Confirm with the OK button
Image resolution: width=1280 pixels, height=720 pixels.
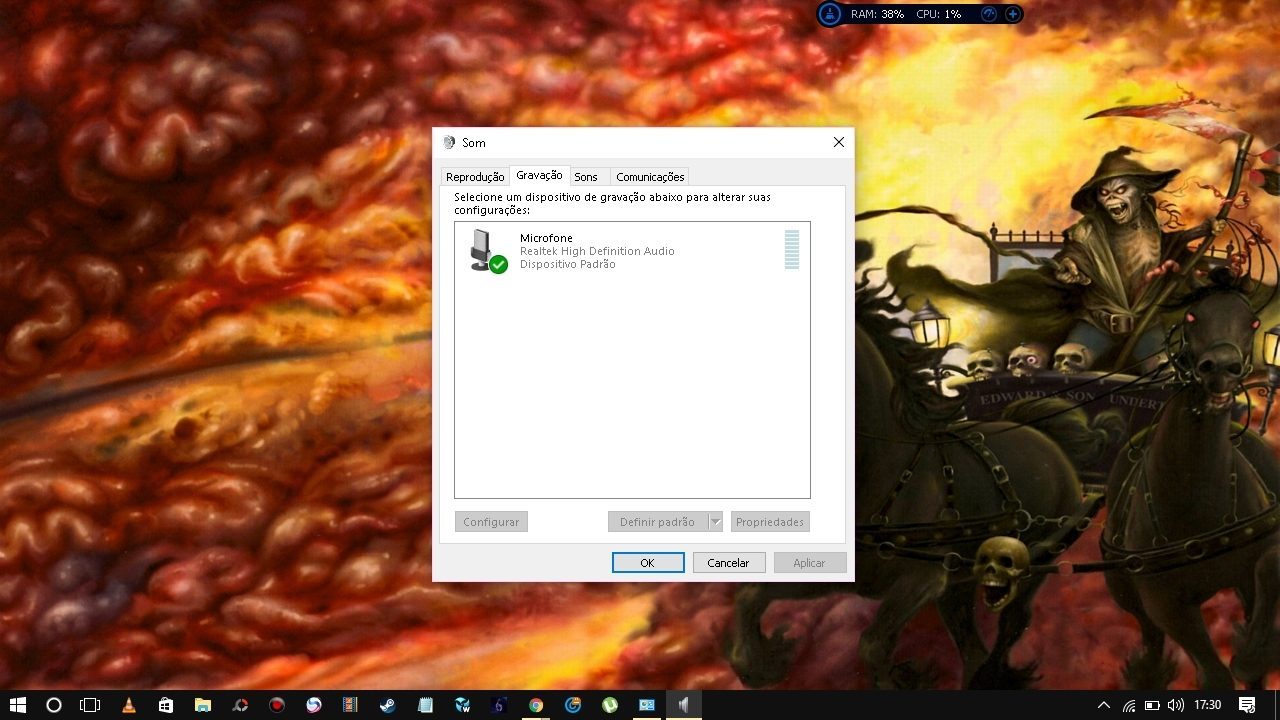tap(648, 563)
